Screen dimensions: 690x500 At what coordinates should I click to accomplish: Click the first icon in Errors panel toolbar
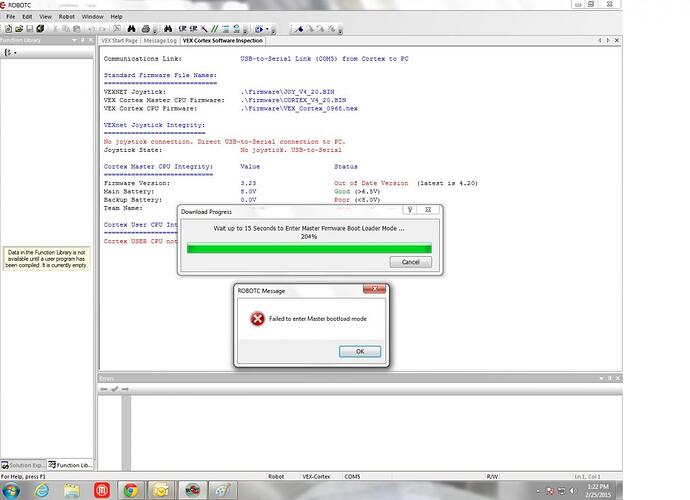point(104,389)
